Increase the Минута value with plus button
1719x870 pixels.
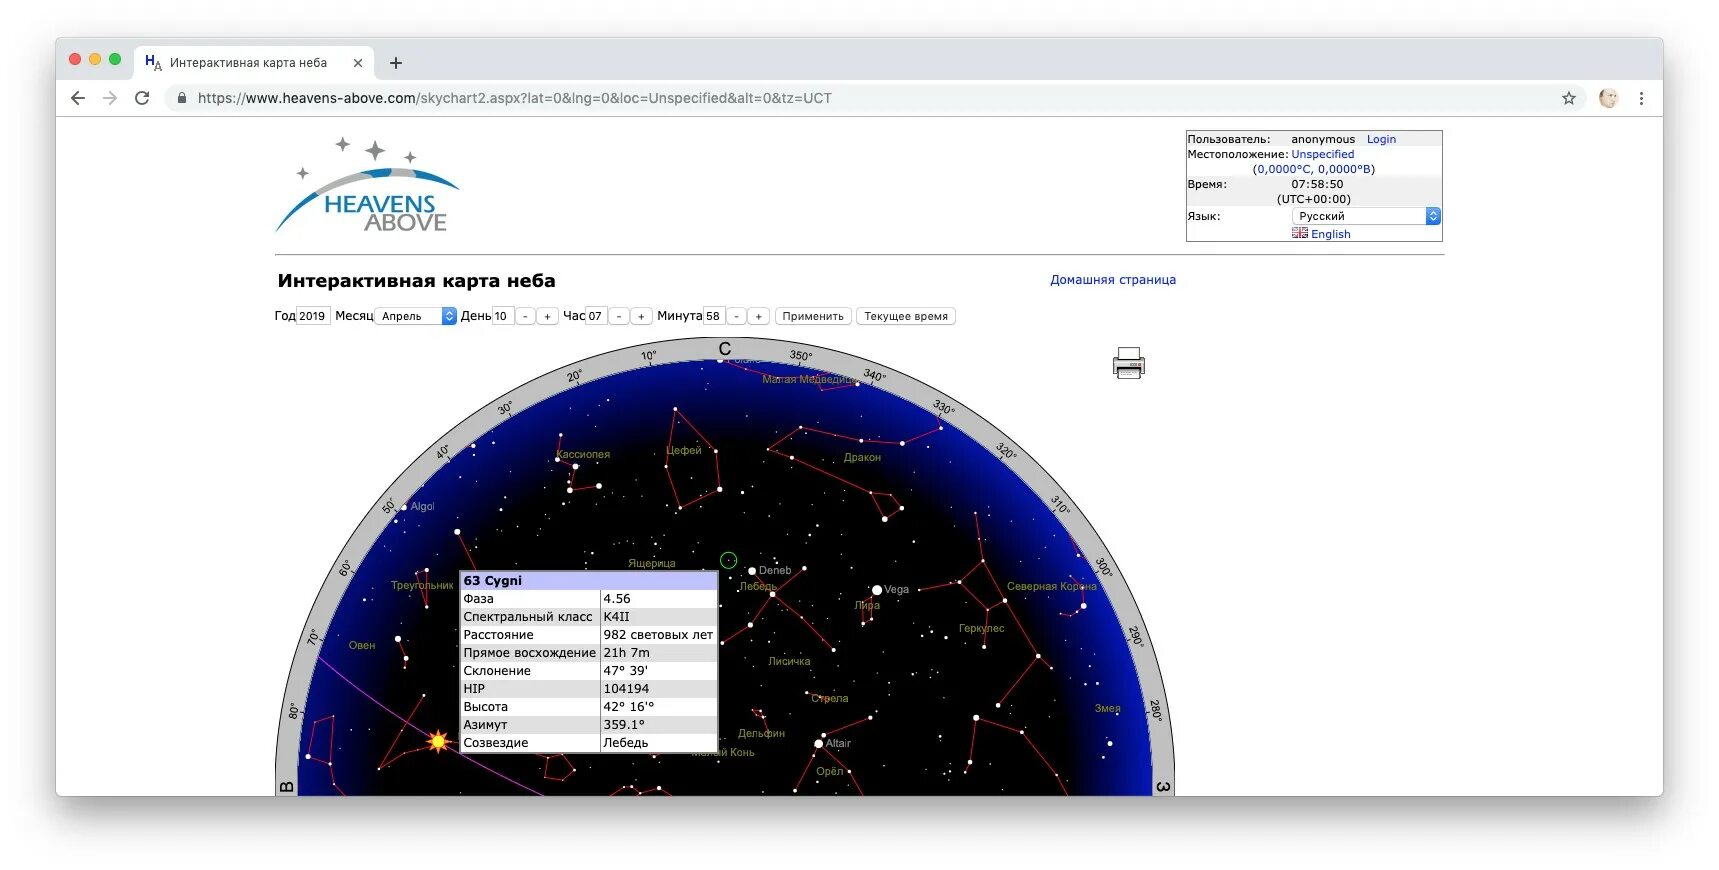point(758,316)
